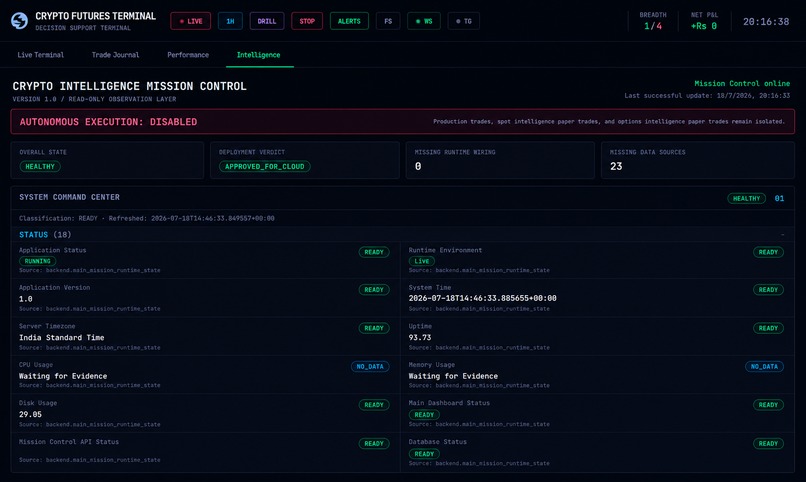Click the HEALTHY badge under Overall State
Image resolution: width=806 pixels, height=482 pixels.
40,166
